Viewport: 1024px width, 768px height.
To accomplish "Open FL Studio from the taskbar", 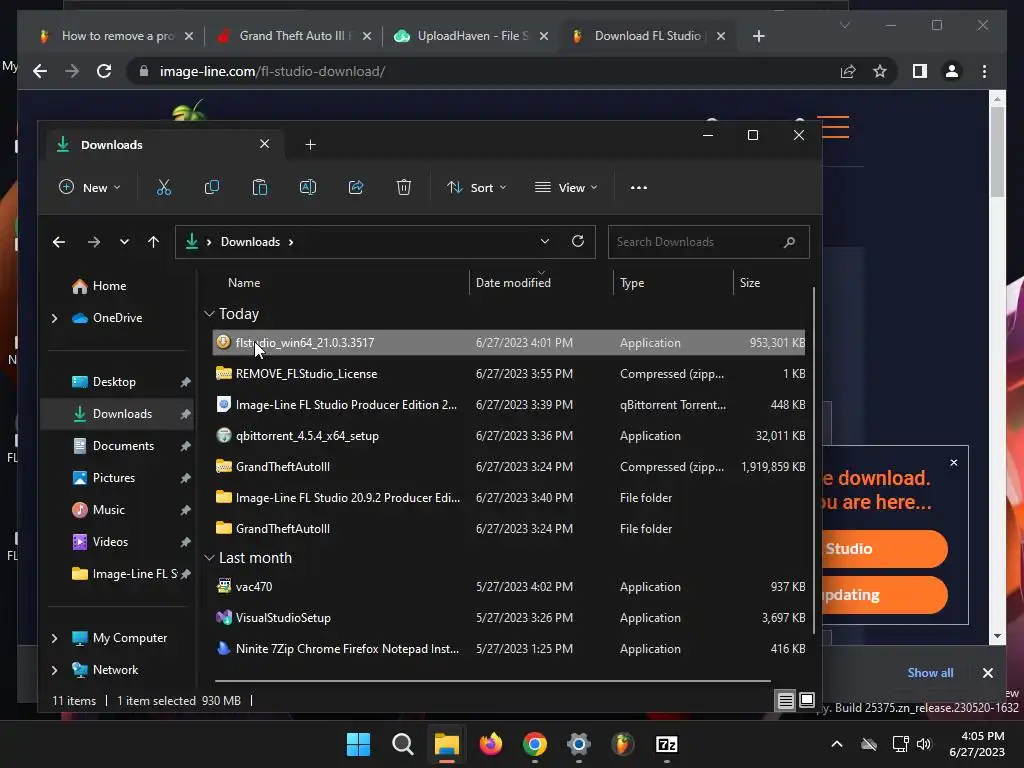I will pos(622,744).
